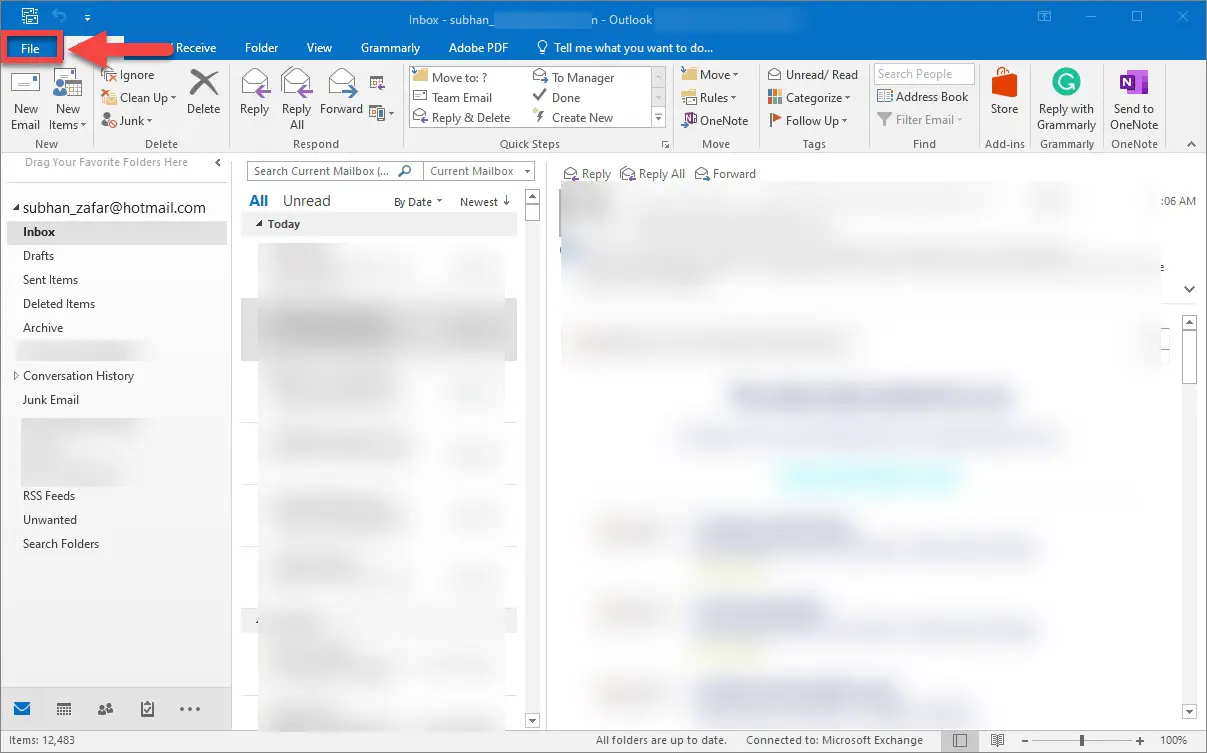Filter the list to Unread messages

306,201
